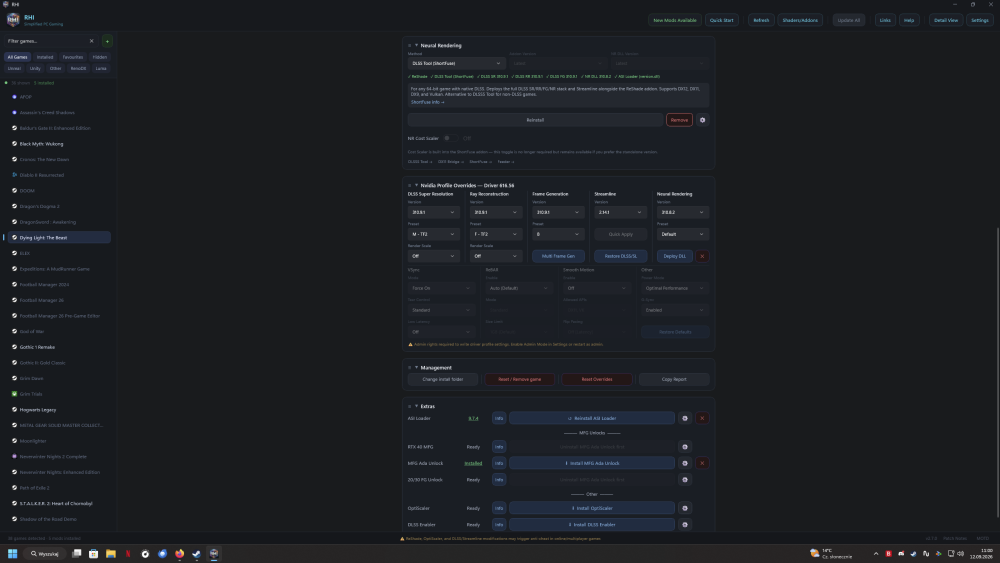Viewport: 1000px width, 563px height.
Task: Click drag handle of Management section
Action: coord(409,368)
